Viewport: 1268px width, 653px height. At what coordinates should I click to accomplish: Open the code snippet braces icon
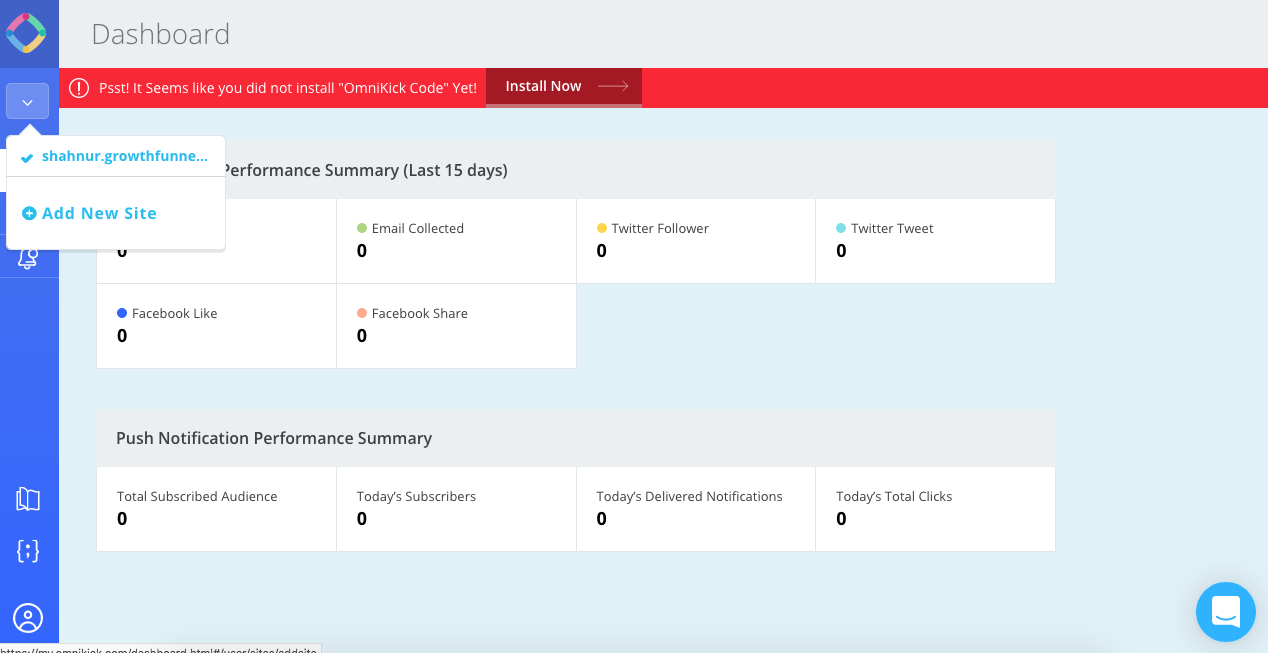point(28,550)
